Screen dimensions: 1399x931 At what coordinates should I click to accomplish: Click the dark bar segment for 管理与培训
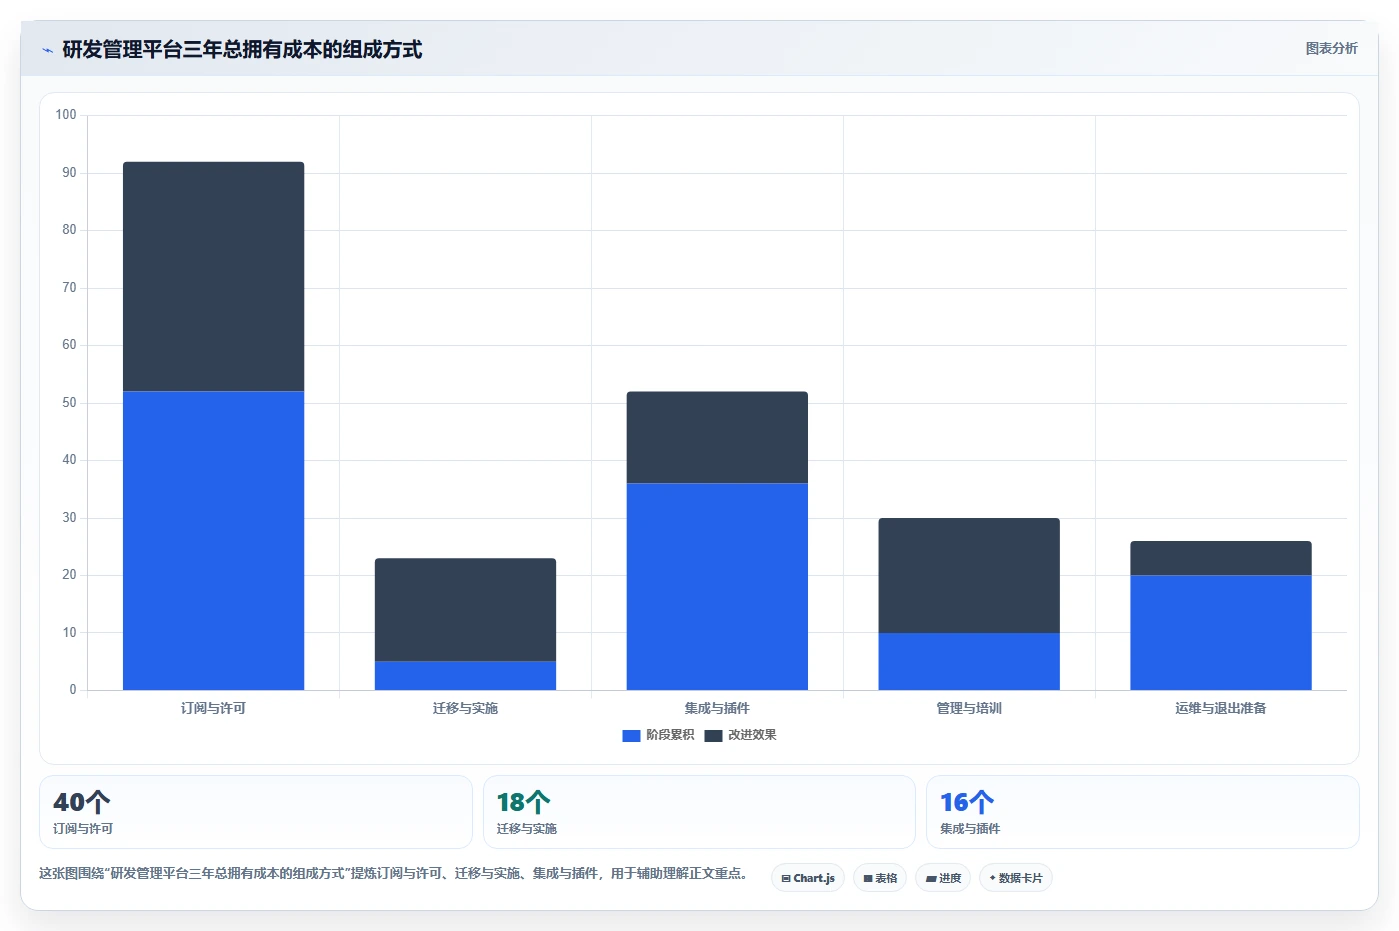pos(969,575)
